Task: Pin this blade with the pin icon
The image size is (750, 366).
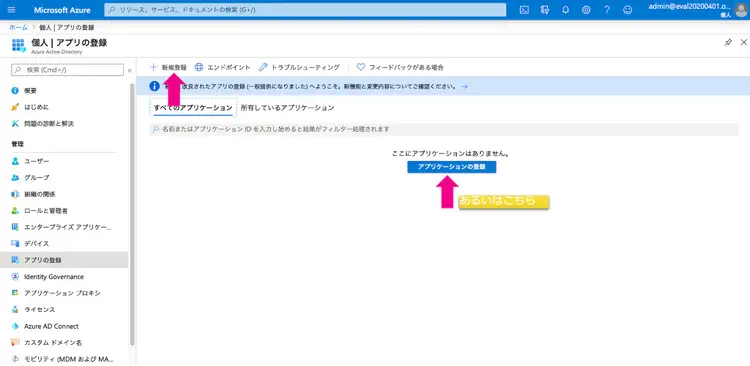Action: point(728,43)
